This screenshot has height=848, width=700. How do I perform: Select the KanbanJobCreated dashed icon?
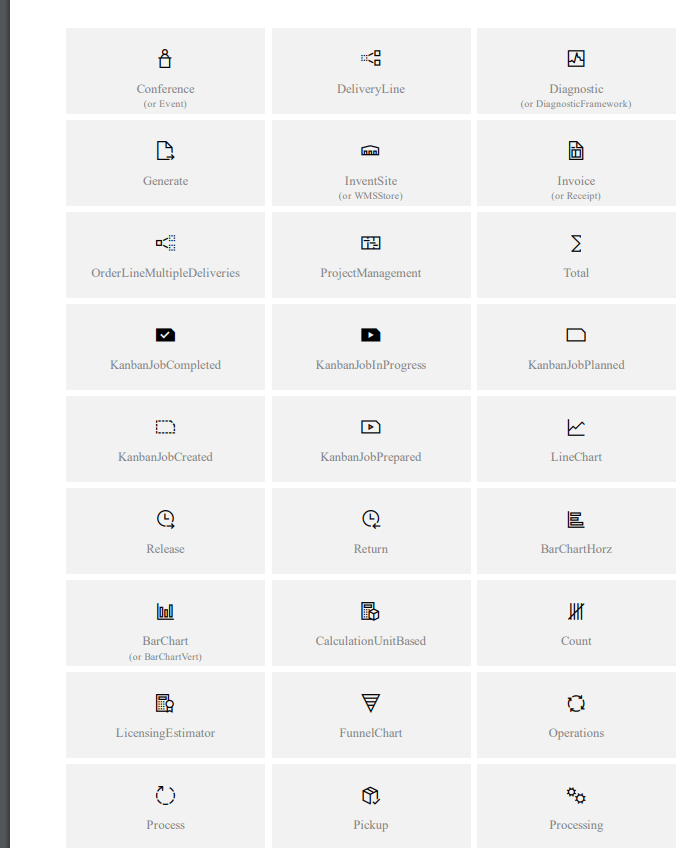(x=165, y=427)
